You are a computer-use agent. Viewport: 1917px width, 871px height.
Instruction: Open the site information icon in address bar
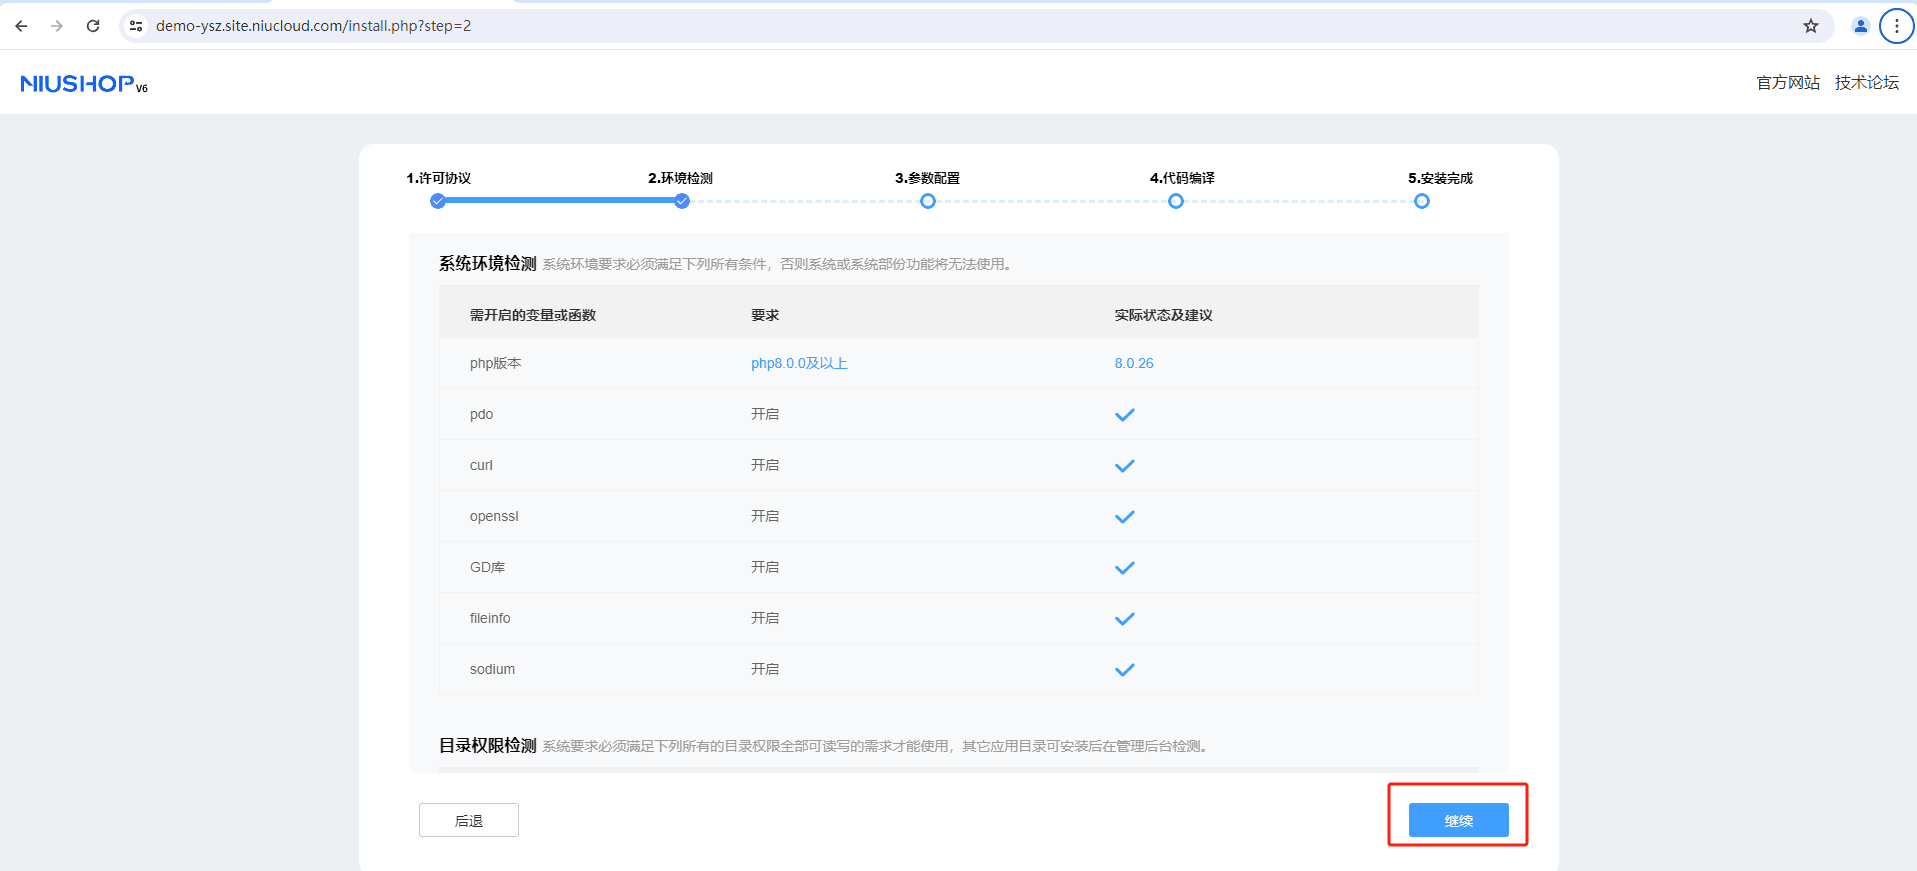pos(136,26)
